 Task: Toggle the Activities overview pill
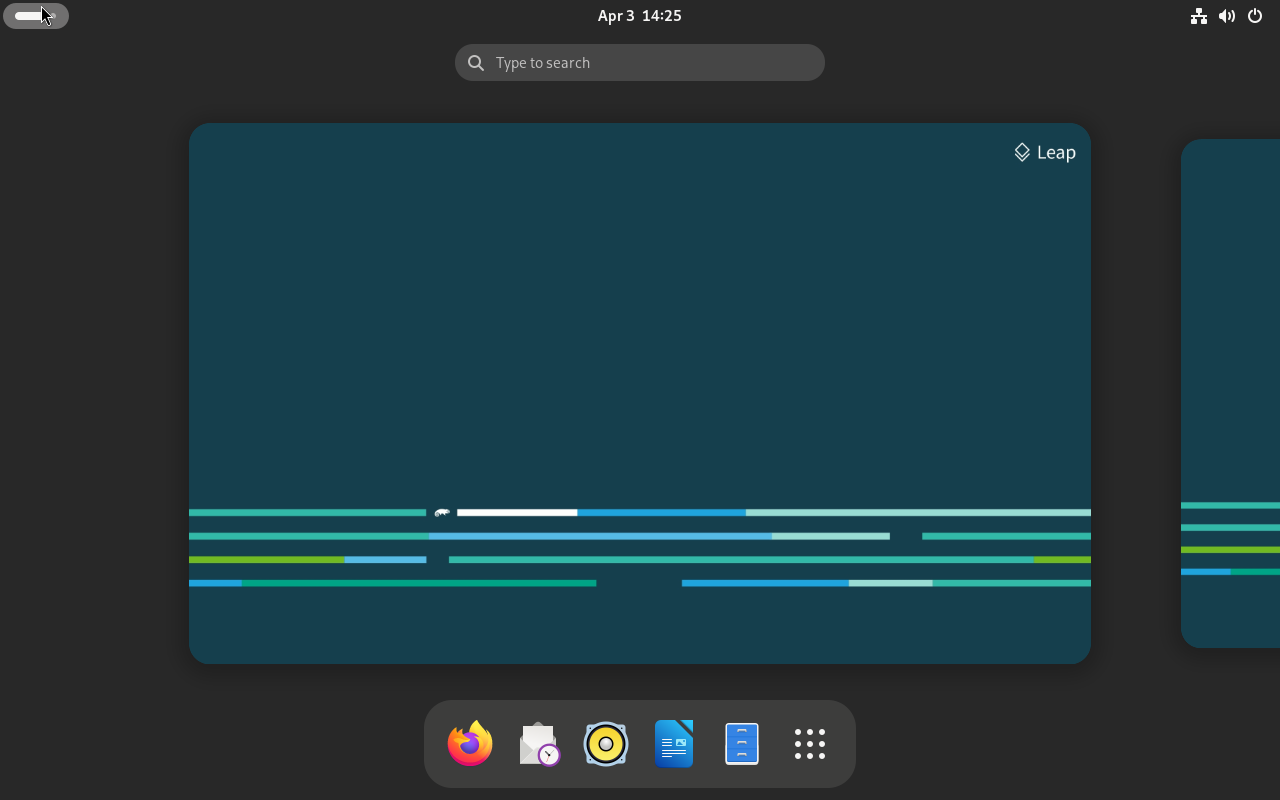point(36,16)
